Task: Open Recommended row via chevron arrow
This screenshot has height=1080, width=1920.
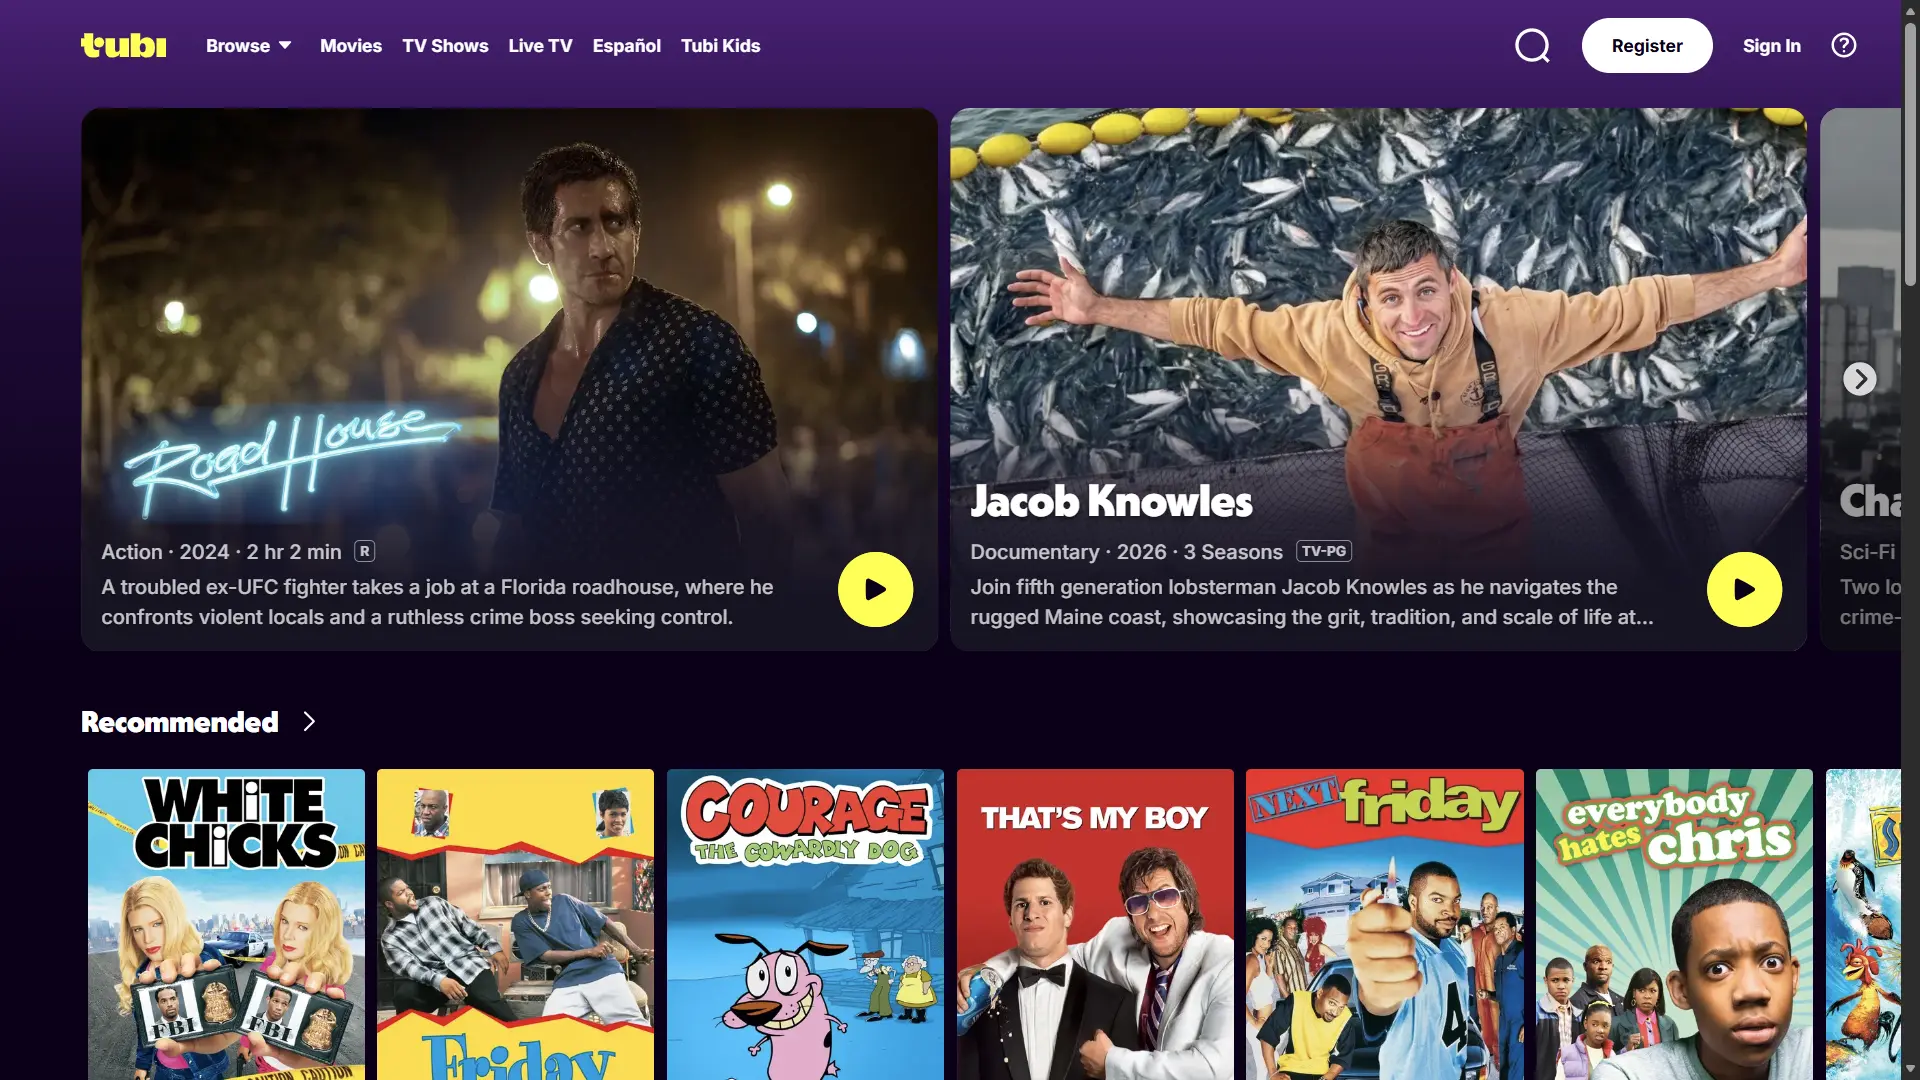Action: coord(309,722)
